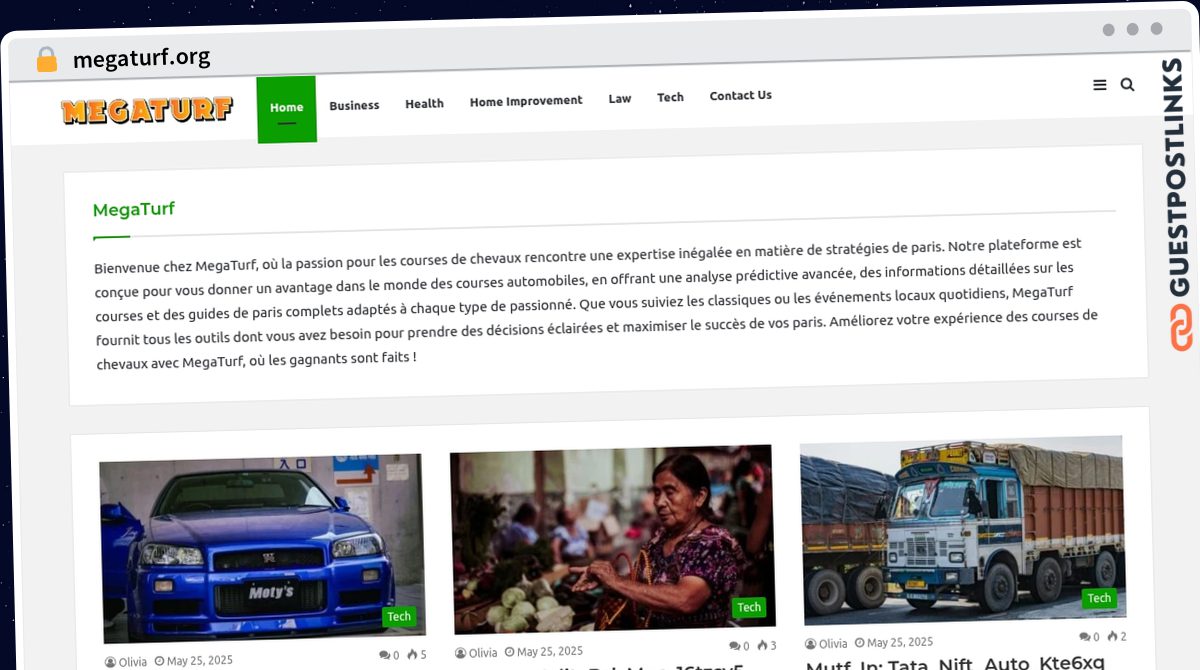Click the Tech tag on the market woman post
The width and height of the screenshot is (1200, 670).
coord(749,607)
